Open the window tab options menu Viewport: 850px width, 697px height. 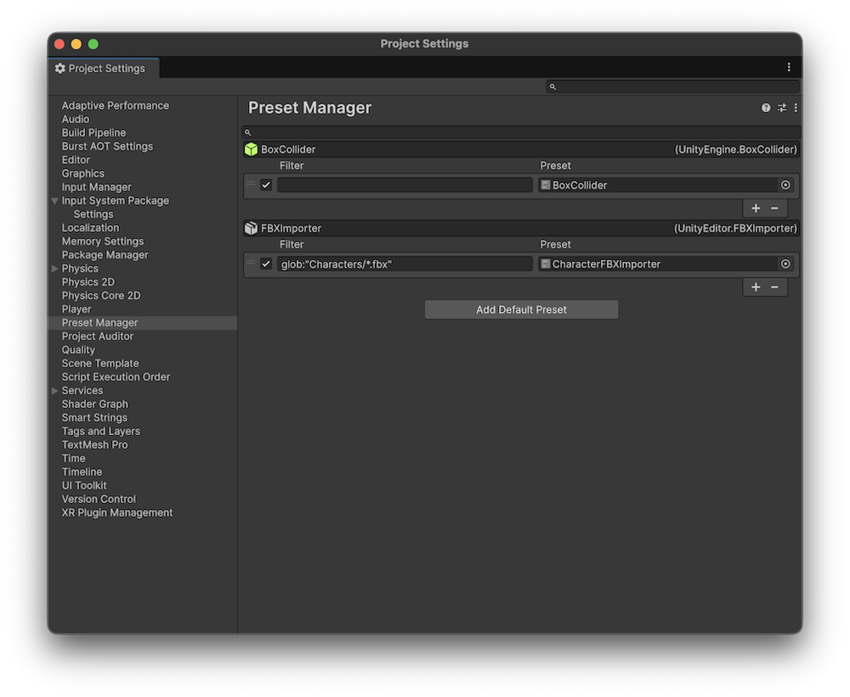click(789, 67)
